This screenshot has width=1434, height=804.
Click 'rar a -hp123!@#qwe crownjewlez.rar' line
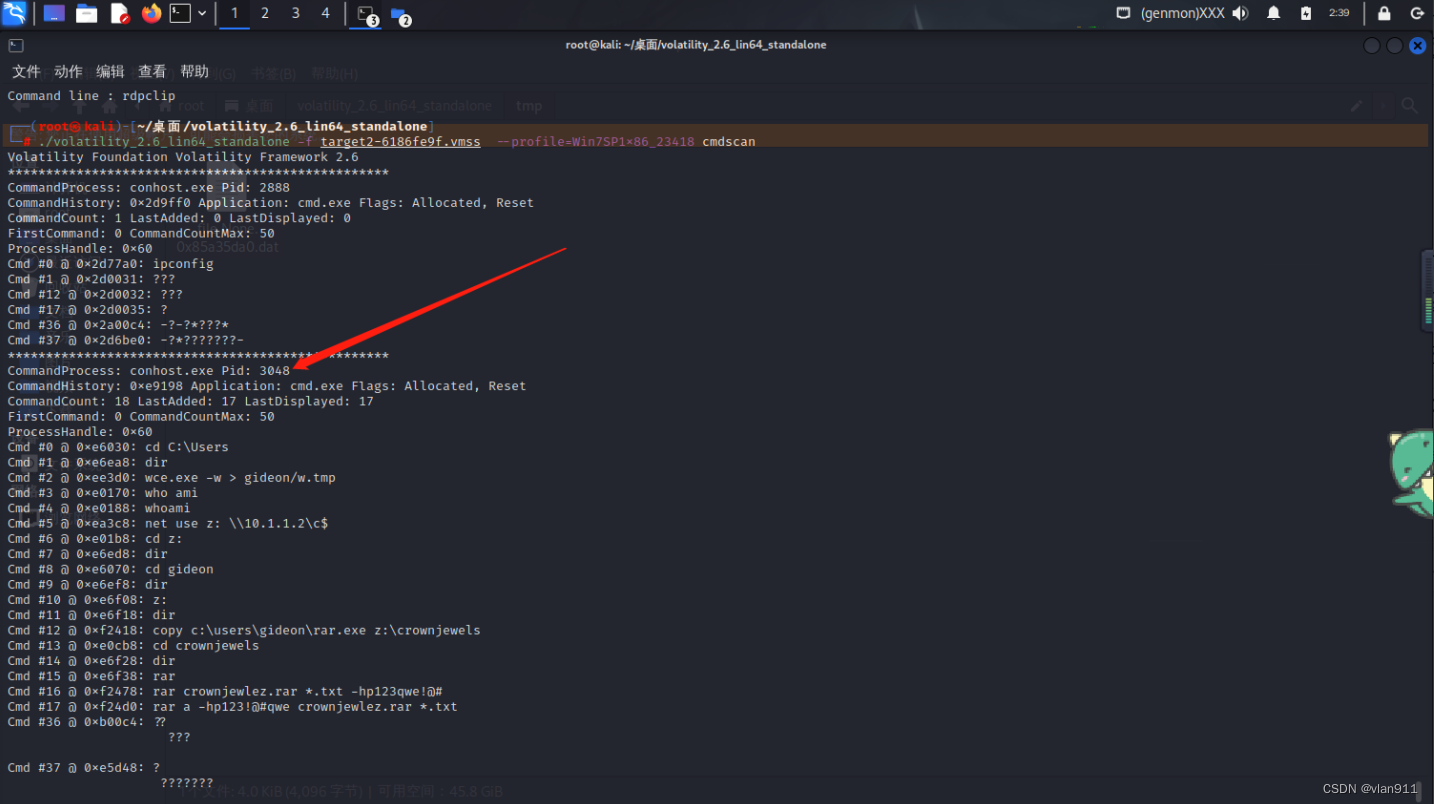(x=232, y=706)
